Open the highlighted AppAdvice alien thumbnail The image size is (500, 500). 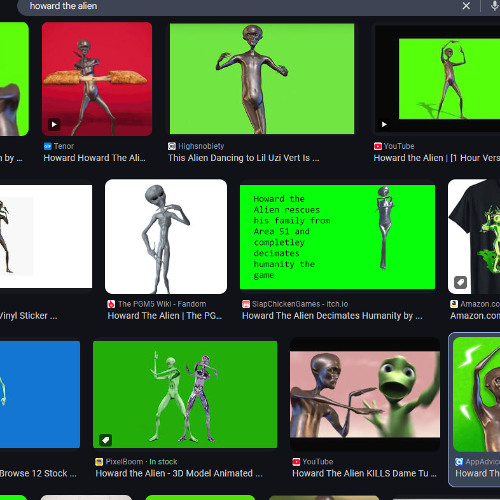point(477,394)
